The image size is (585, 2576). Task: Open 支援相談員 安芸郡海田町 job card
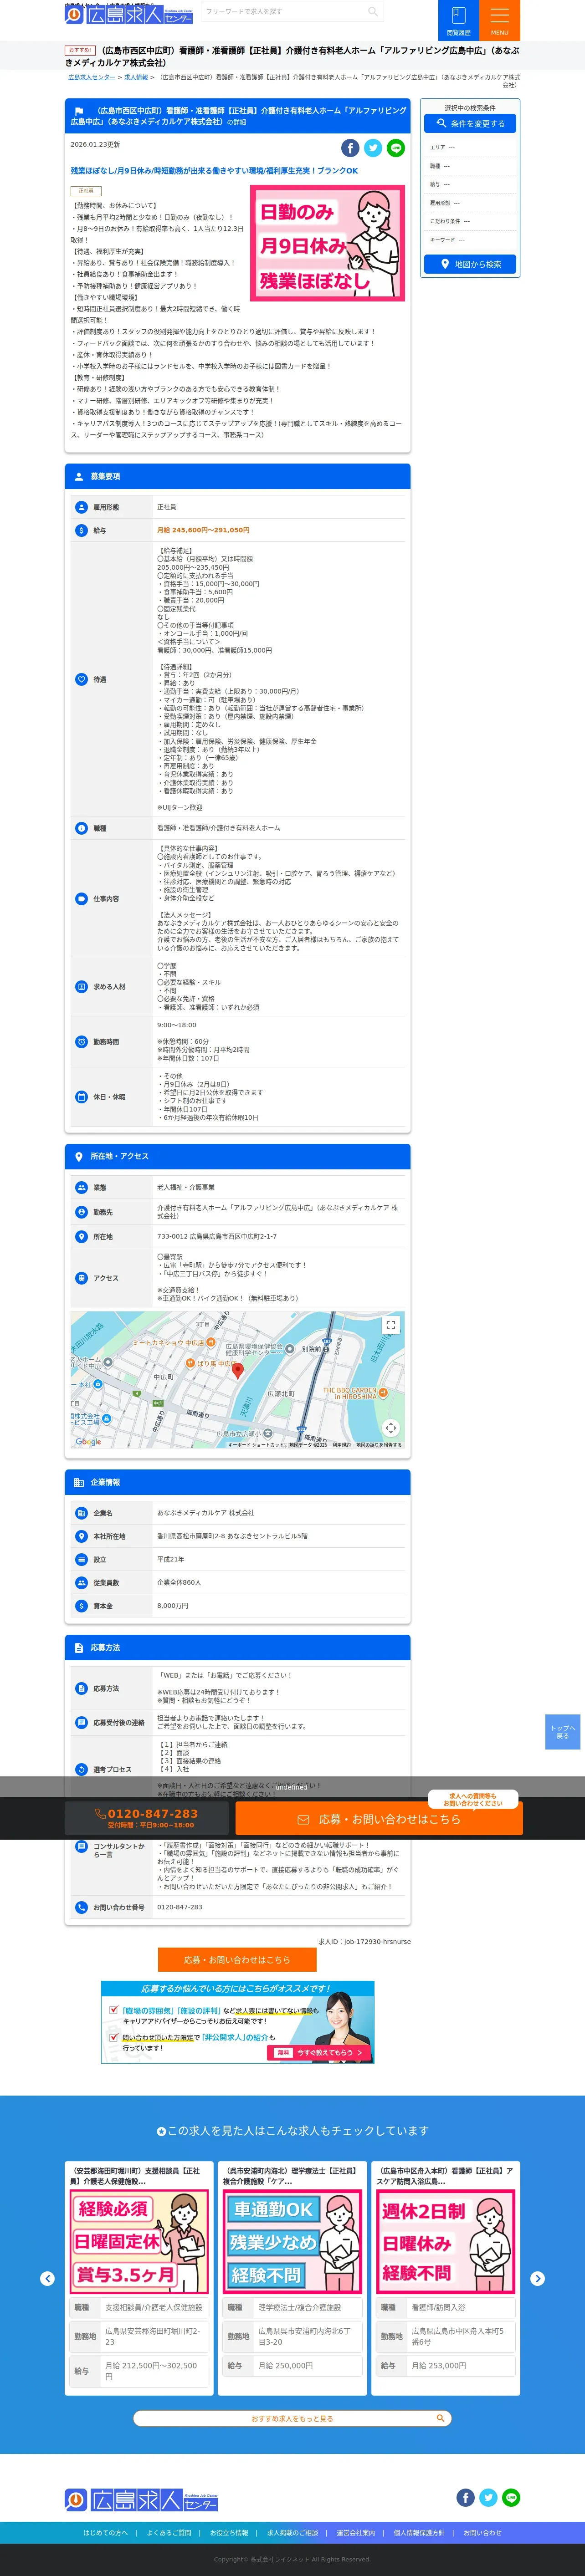pyautogui.click(x=140, y=2278)
